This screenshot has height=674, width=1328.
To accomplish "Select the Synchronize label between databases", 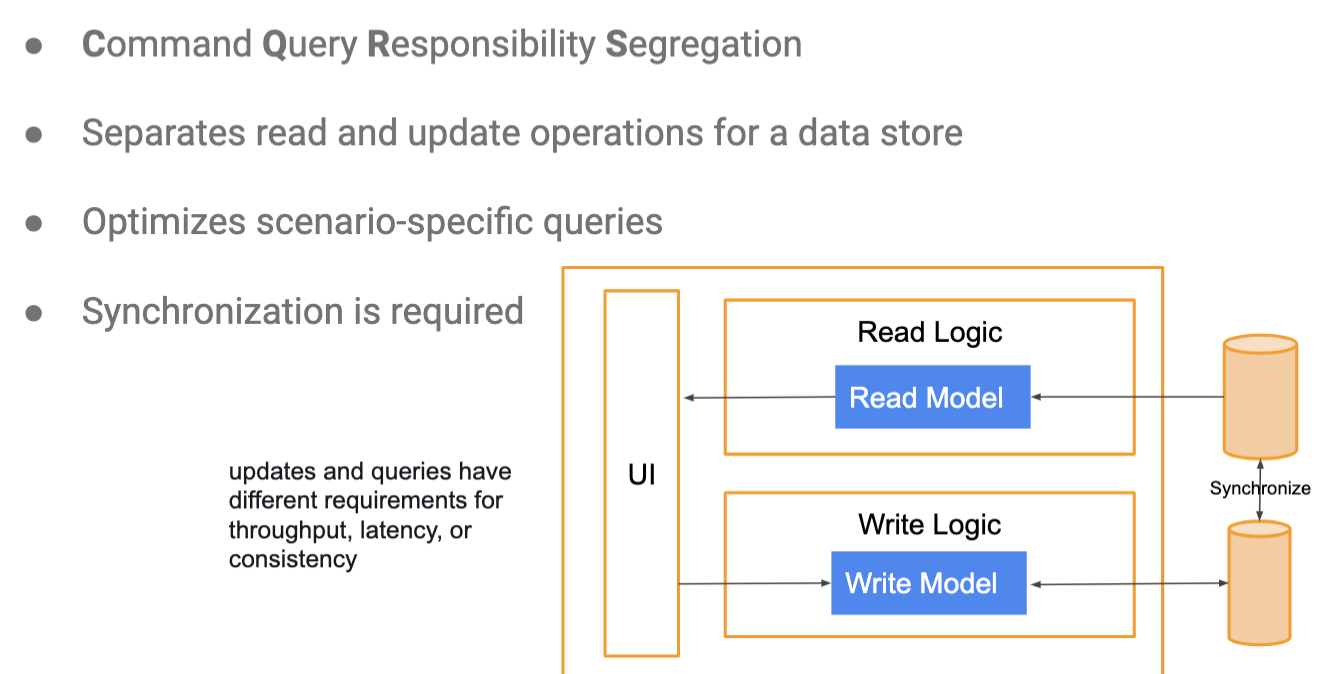I will click(1260, 489).
